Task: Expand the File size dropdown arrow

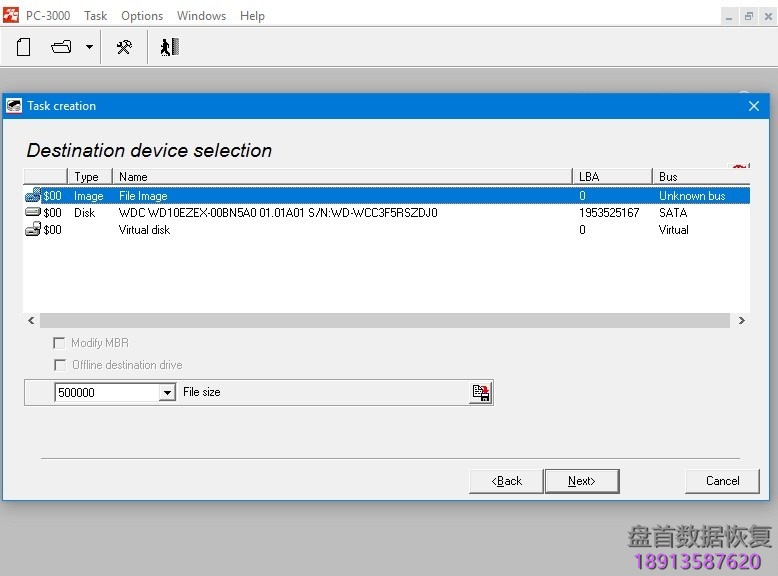Action: 167,393
